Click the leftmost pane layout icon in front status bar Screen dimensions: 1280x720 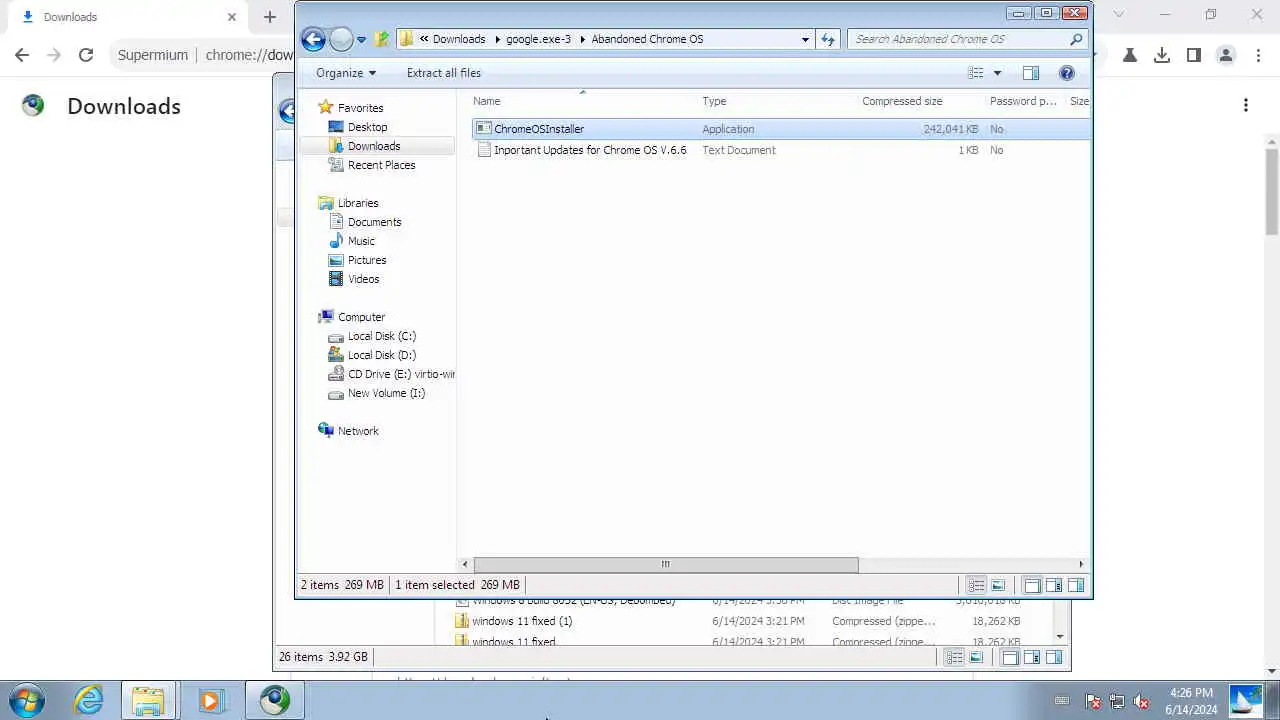pyautogui.click(x=1032, y=585)
